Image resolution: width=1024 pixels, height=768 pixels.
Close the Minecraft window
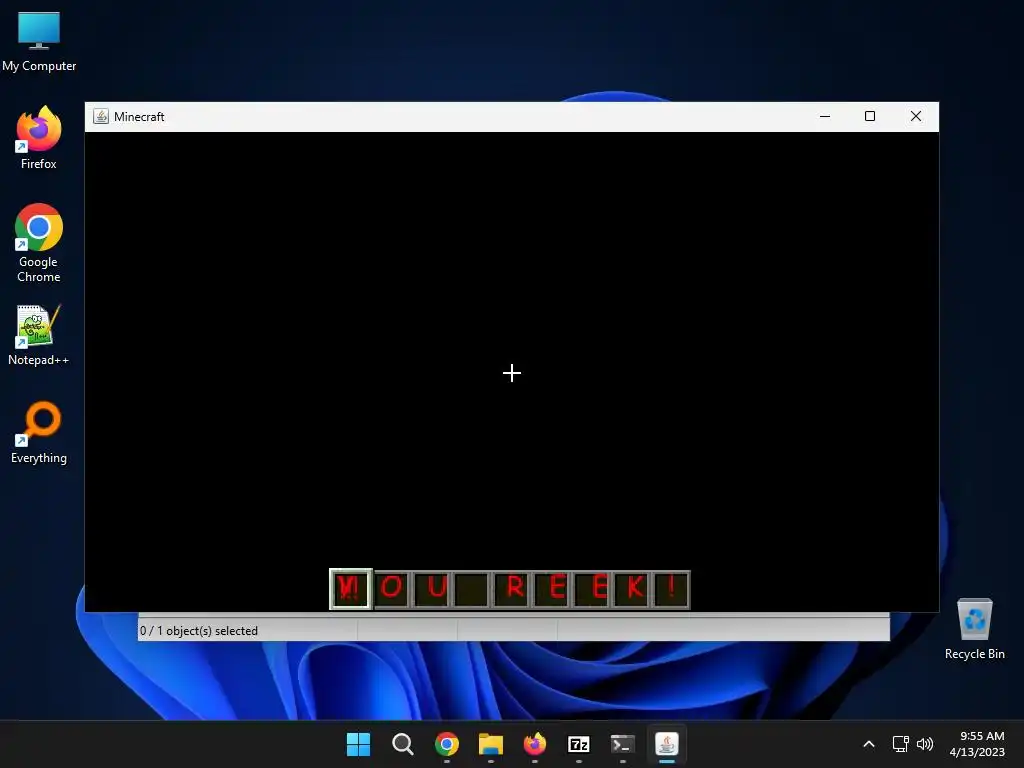coord(916,116)
